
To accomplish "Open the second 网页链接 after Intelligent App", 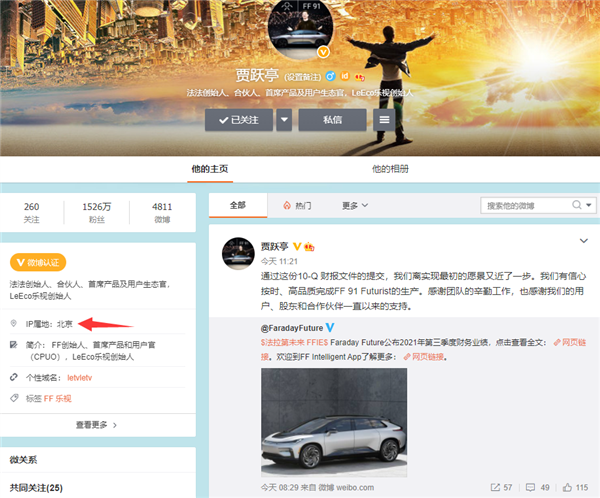I will pyautogui.click(x=424, y=357).
